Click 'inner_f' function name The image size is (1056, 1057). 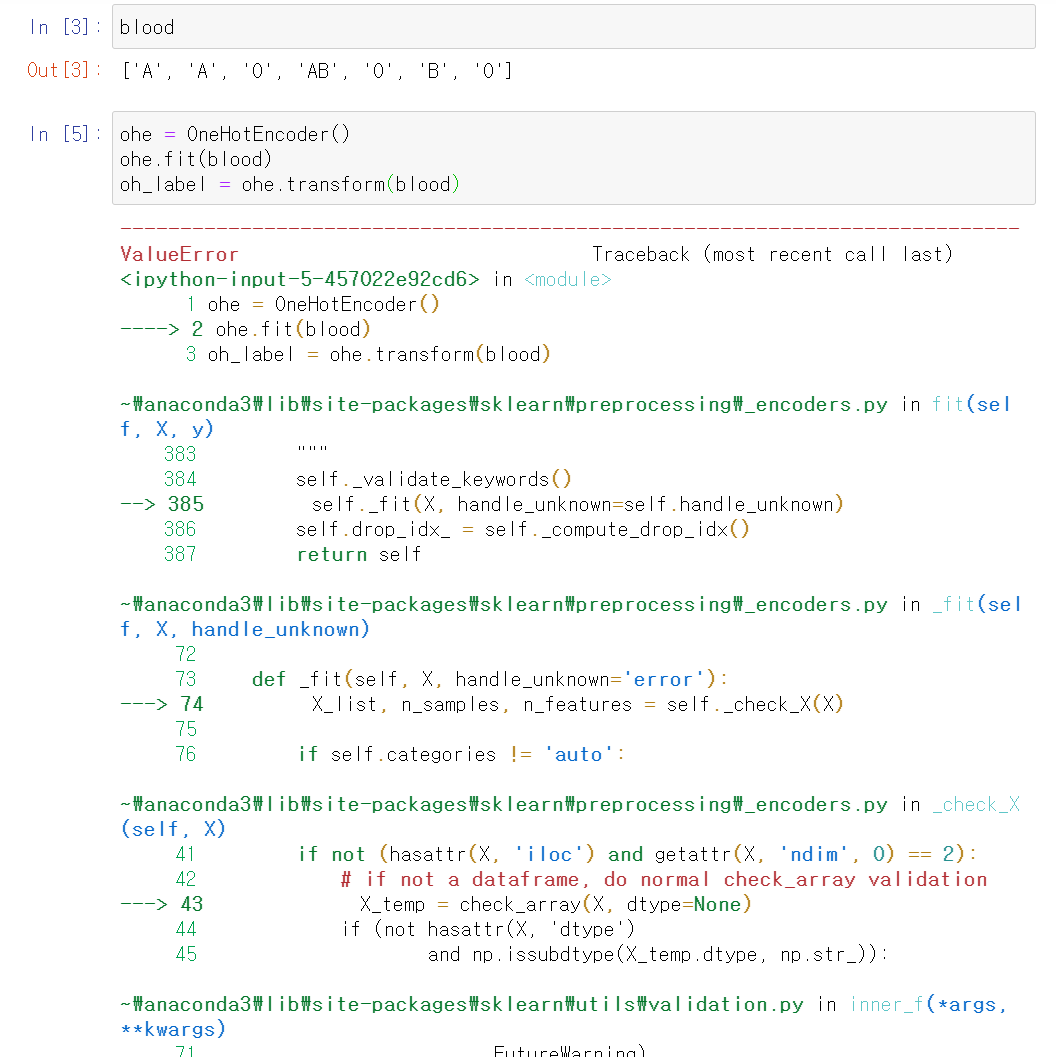[x=887, y=1004]
